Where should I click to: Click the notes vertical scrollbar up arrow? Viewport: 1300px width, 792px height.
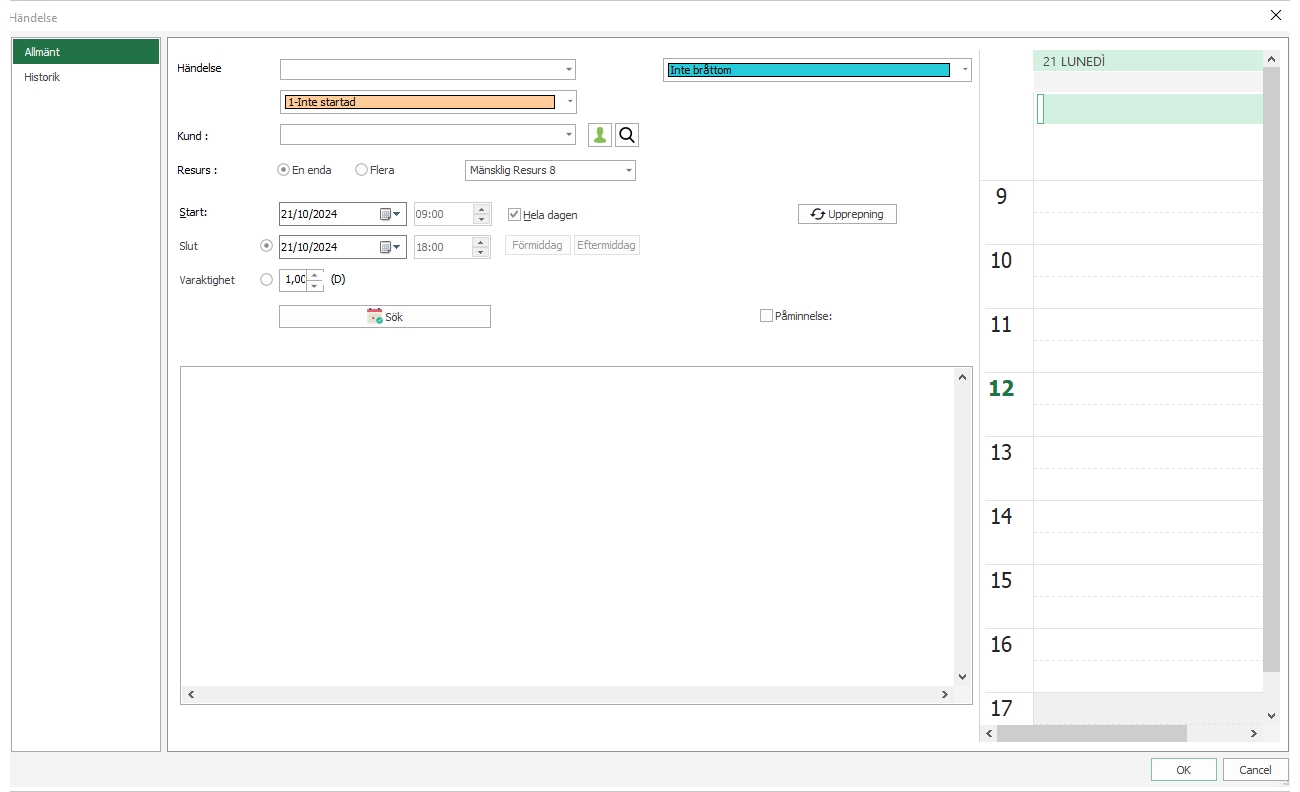point(963,377)
